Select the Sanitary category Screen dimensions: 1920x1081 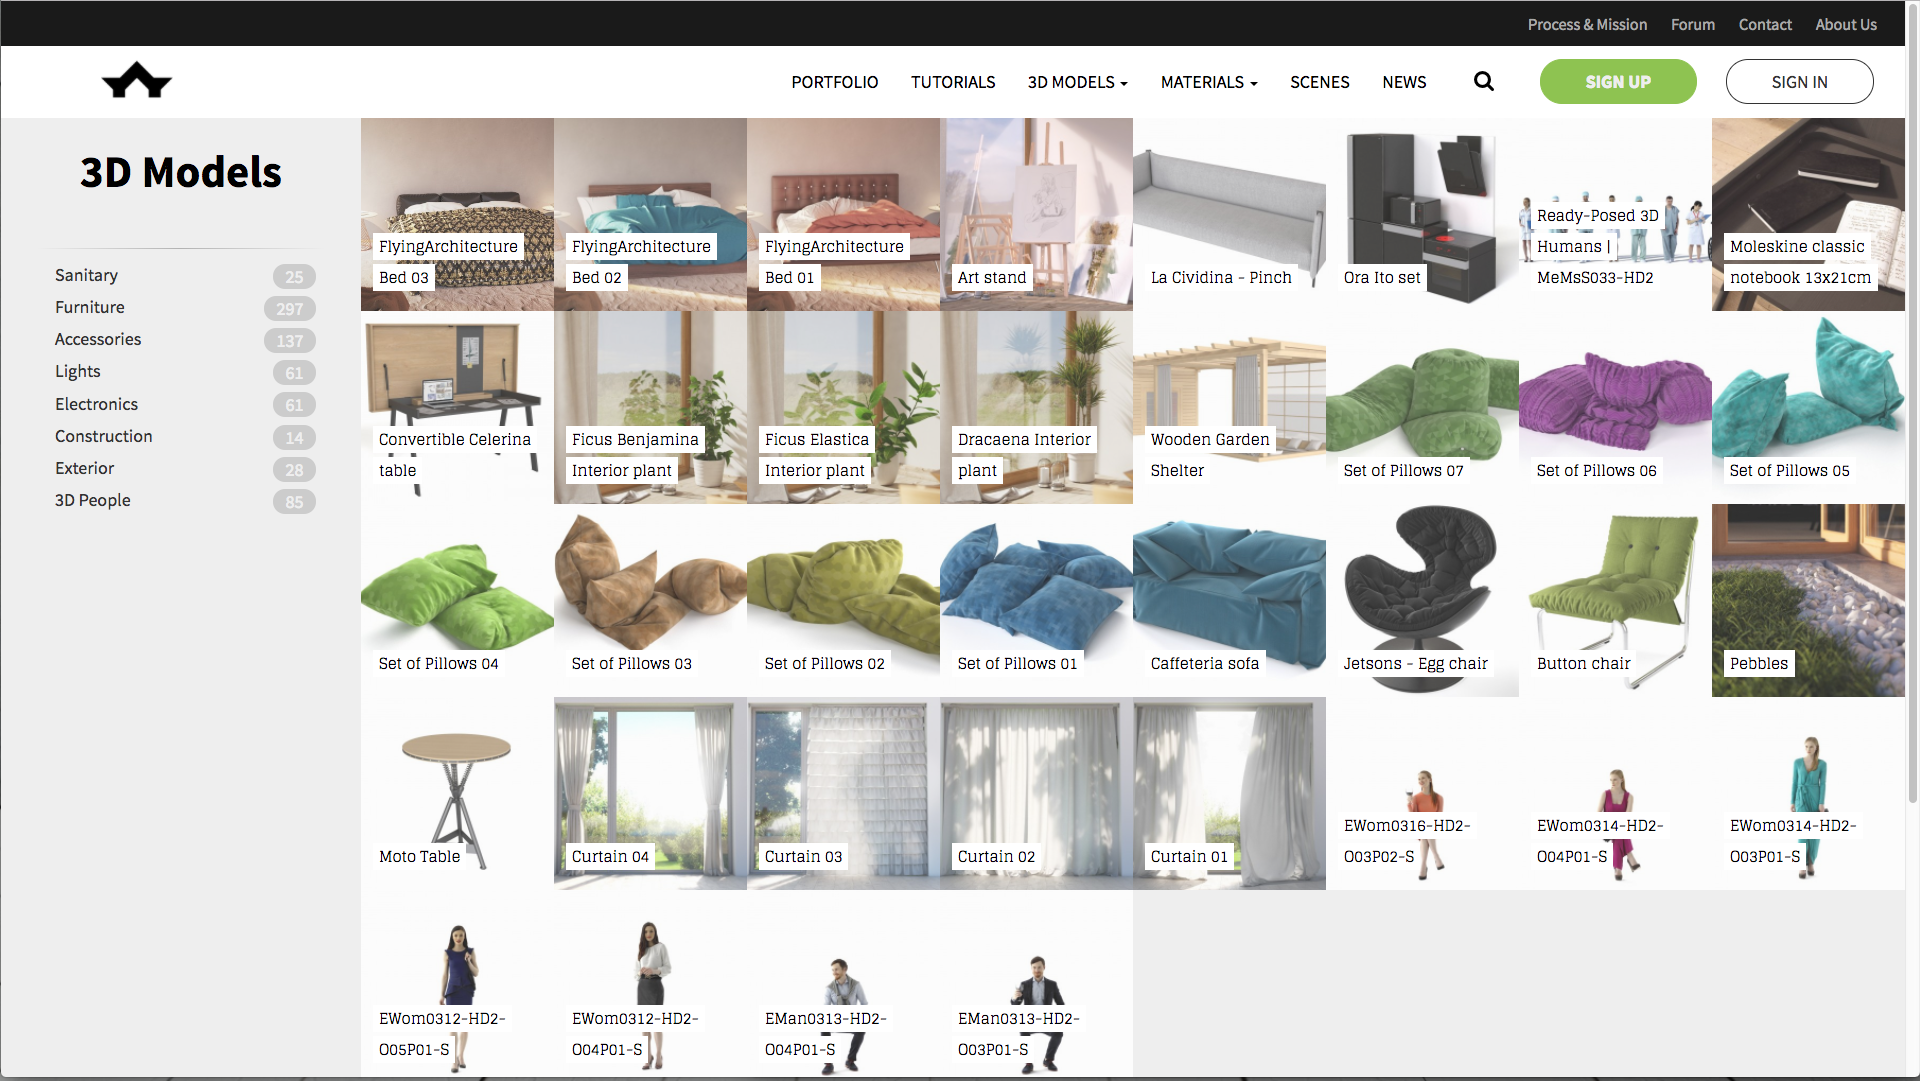[x=86, y=275]
